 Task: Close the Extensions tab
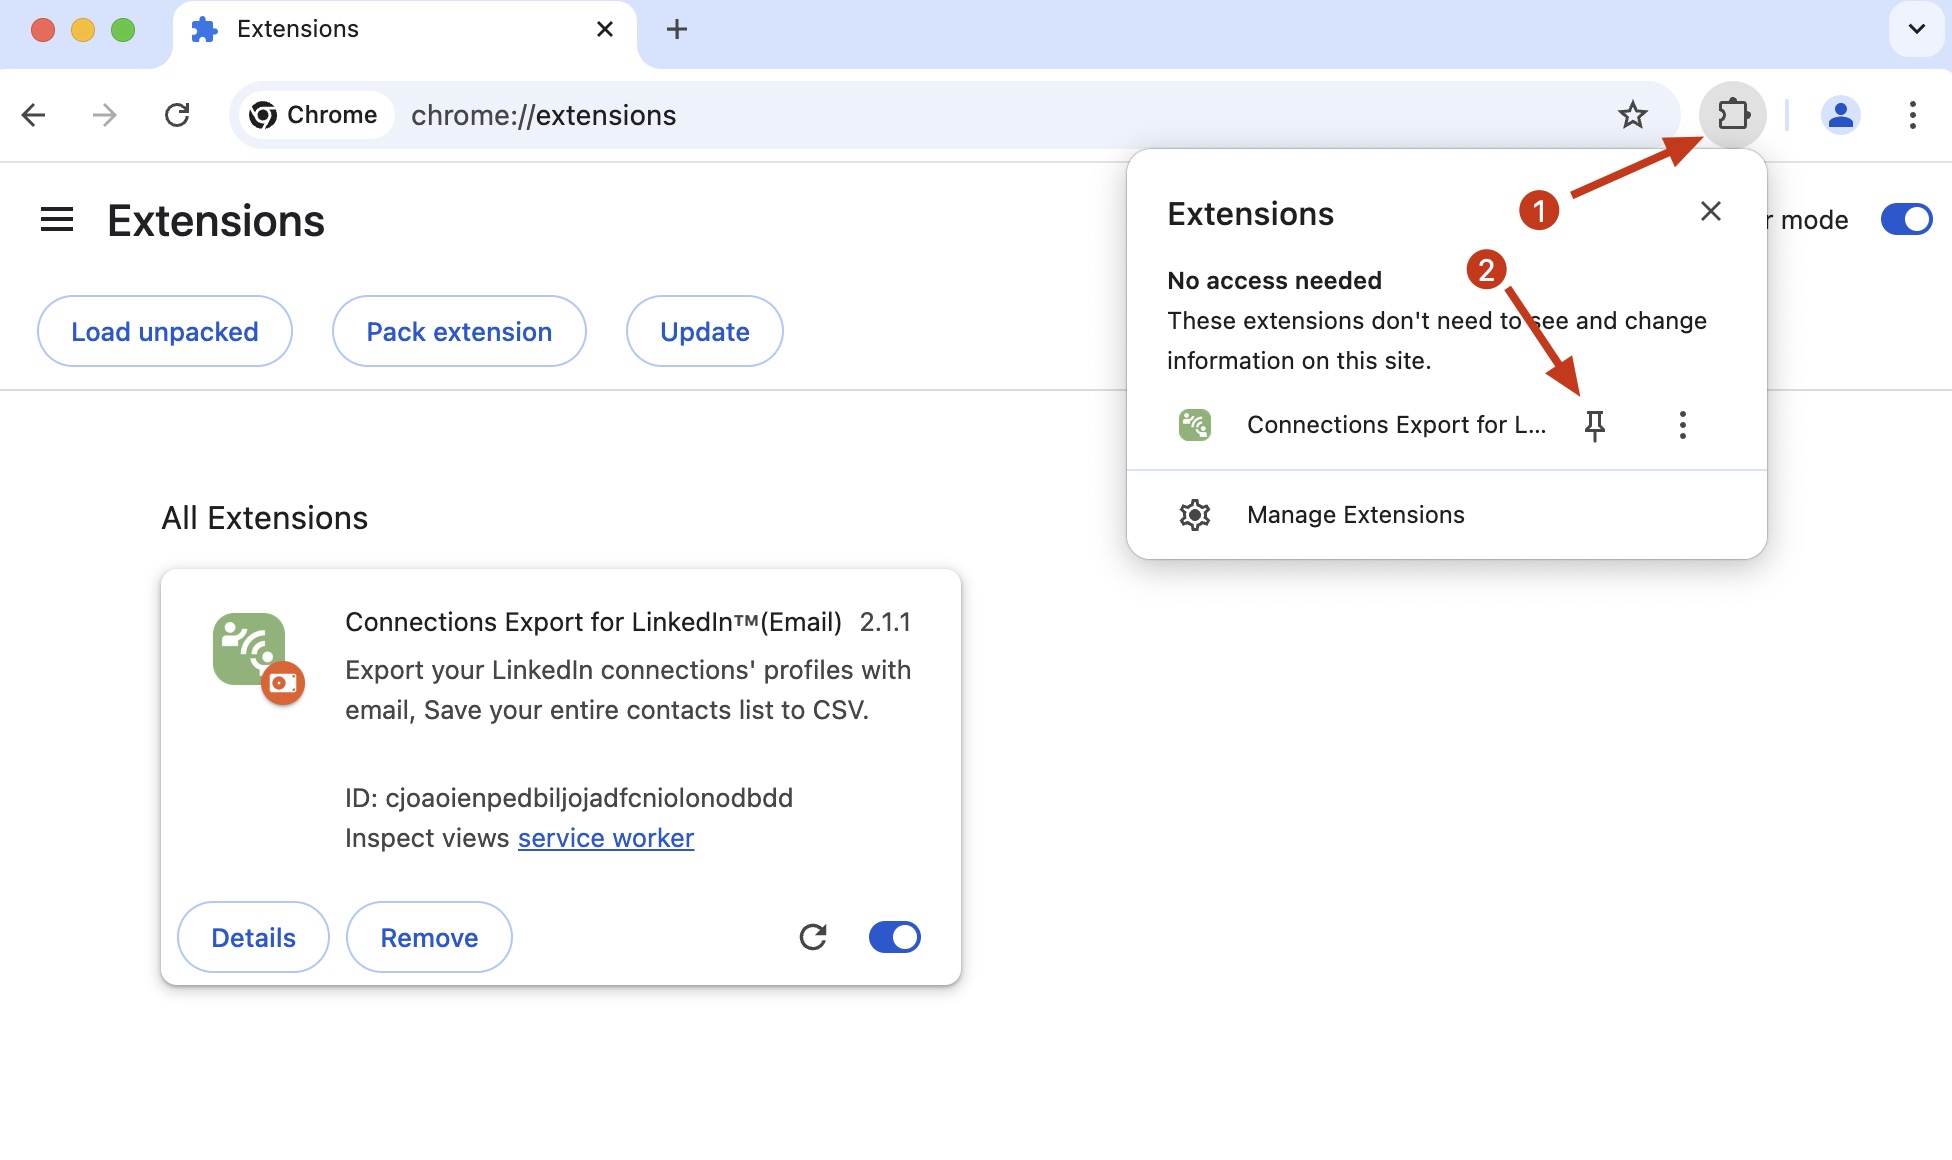605,29
